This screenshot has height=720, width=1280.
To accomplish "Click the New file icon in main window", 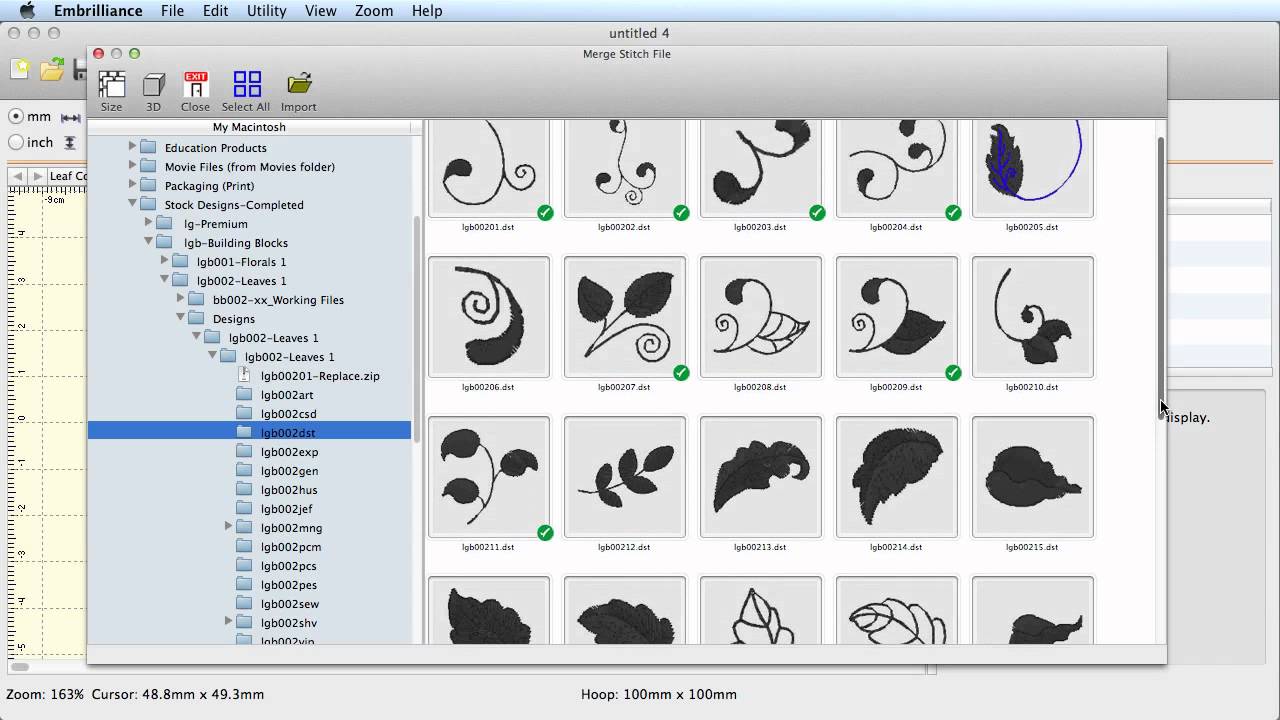I will click(x=20, y=69).
